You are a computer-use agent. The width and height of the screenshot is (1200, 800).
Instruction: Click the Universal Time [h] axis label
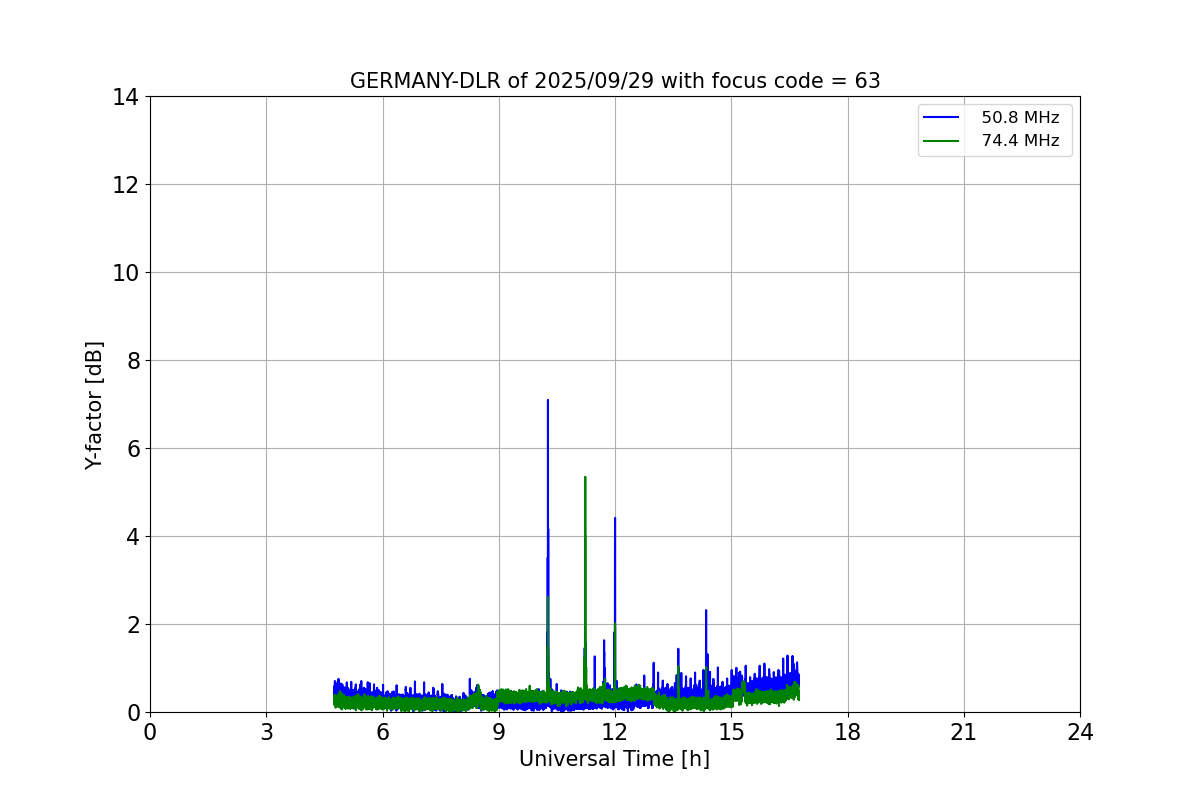tap(614, 759)
